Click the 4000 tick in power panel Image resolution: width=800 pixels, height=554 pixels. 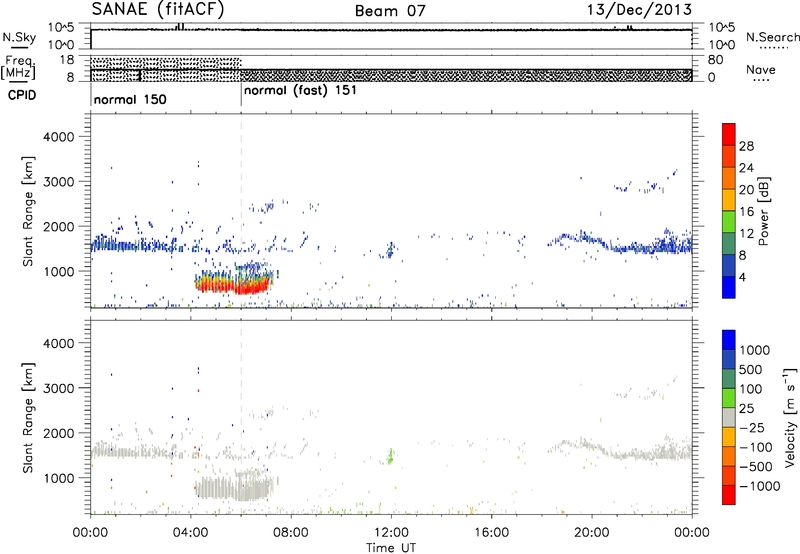58,137
